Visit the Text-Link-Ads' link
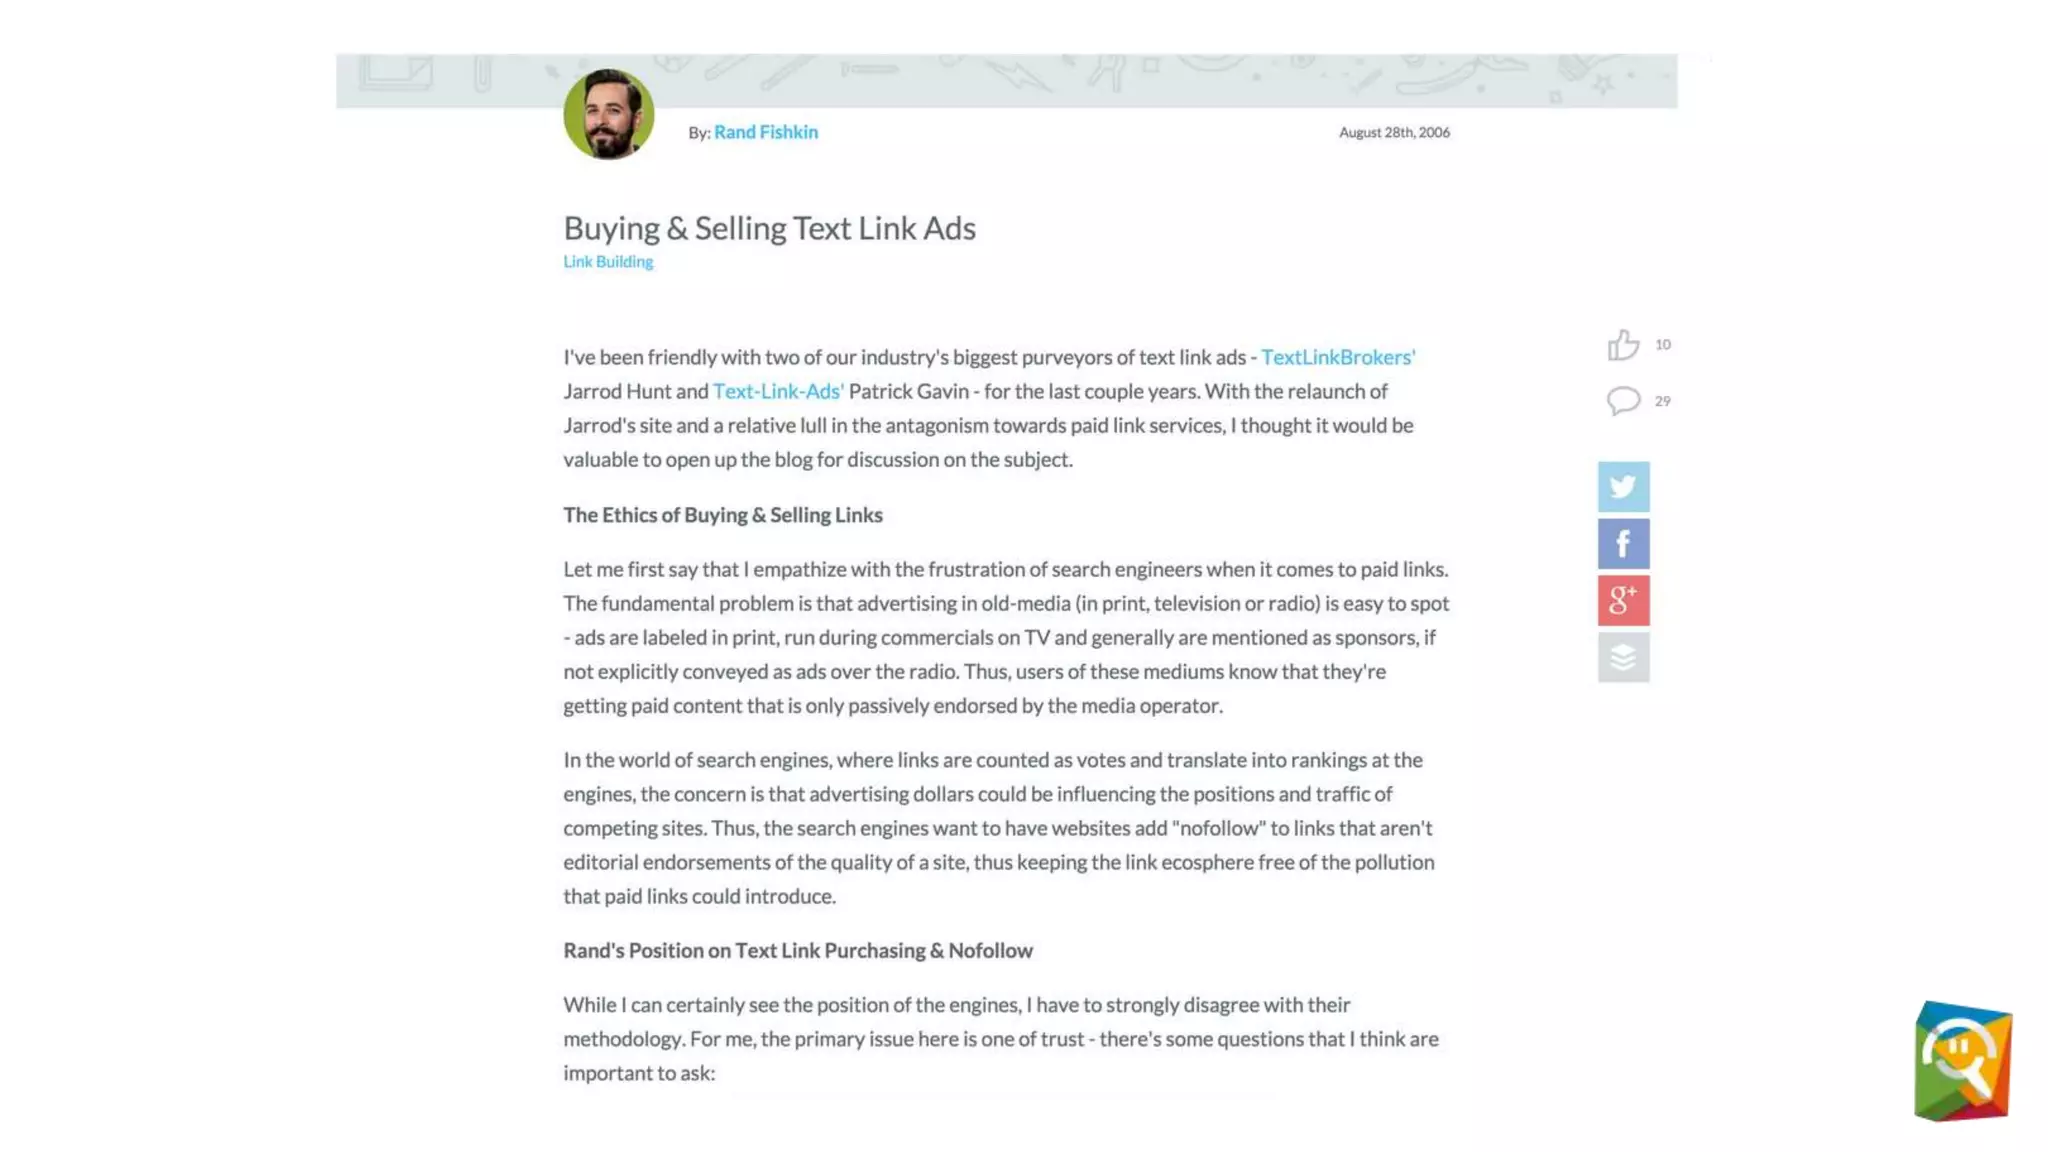 778,391
